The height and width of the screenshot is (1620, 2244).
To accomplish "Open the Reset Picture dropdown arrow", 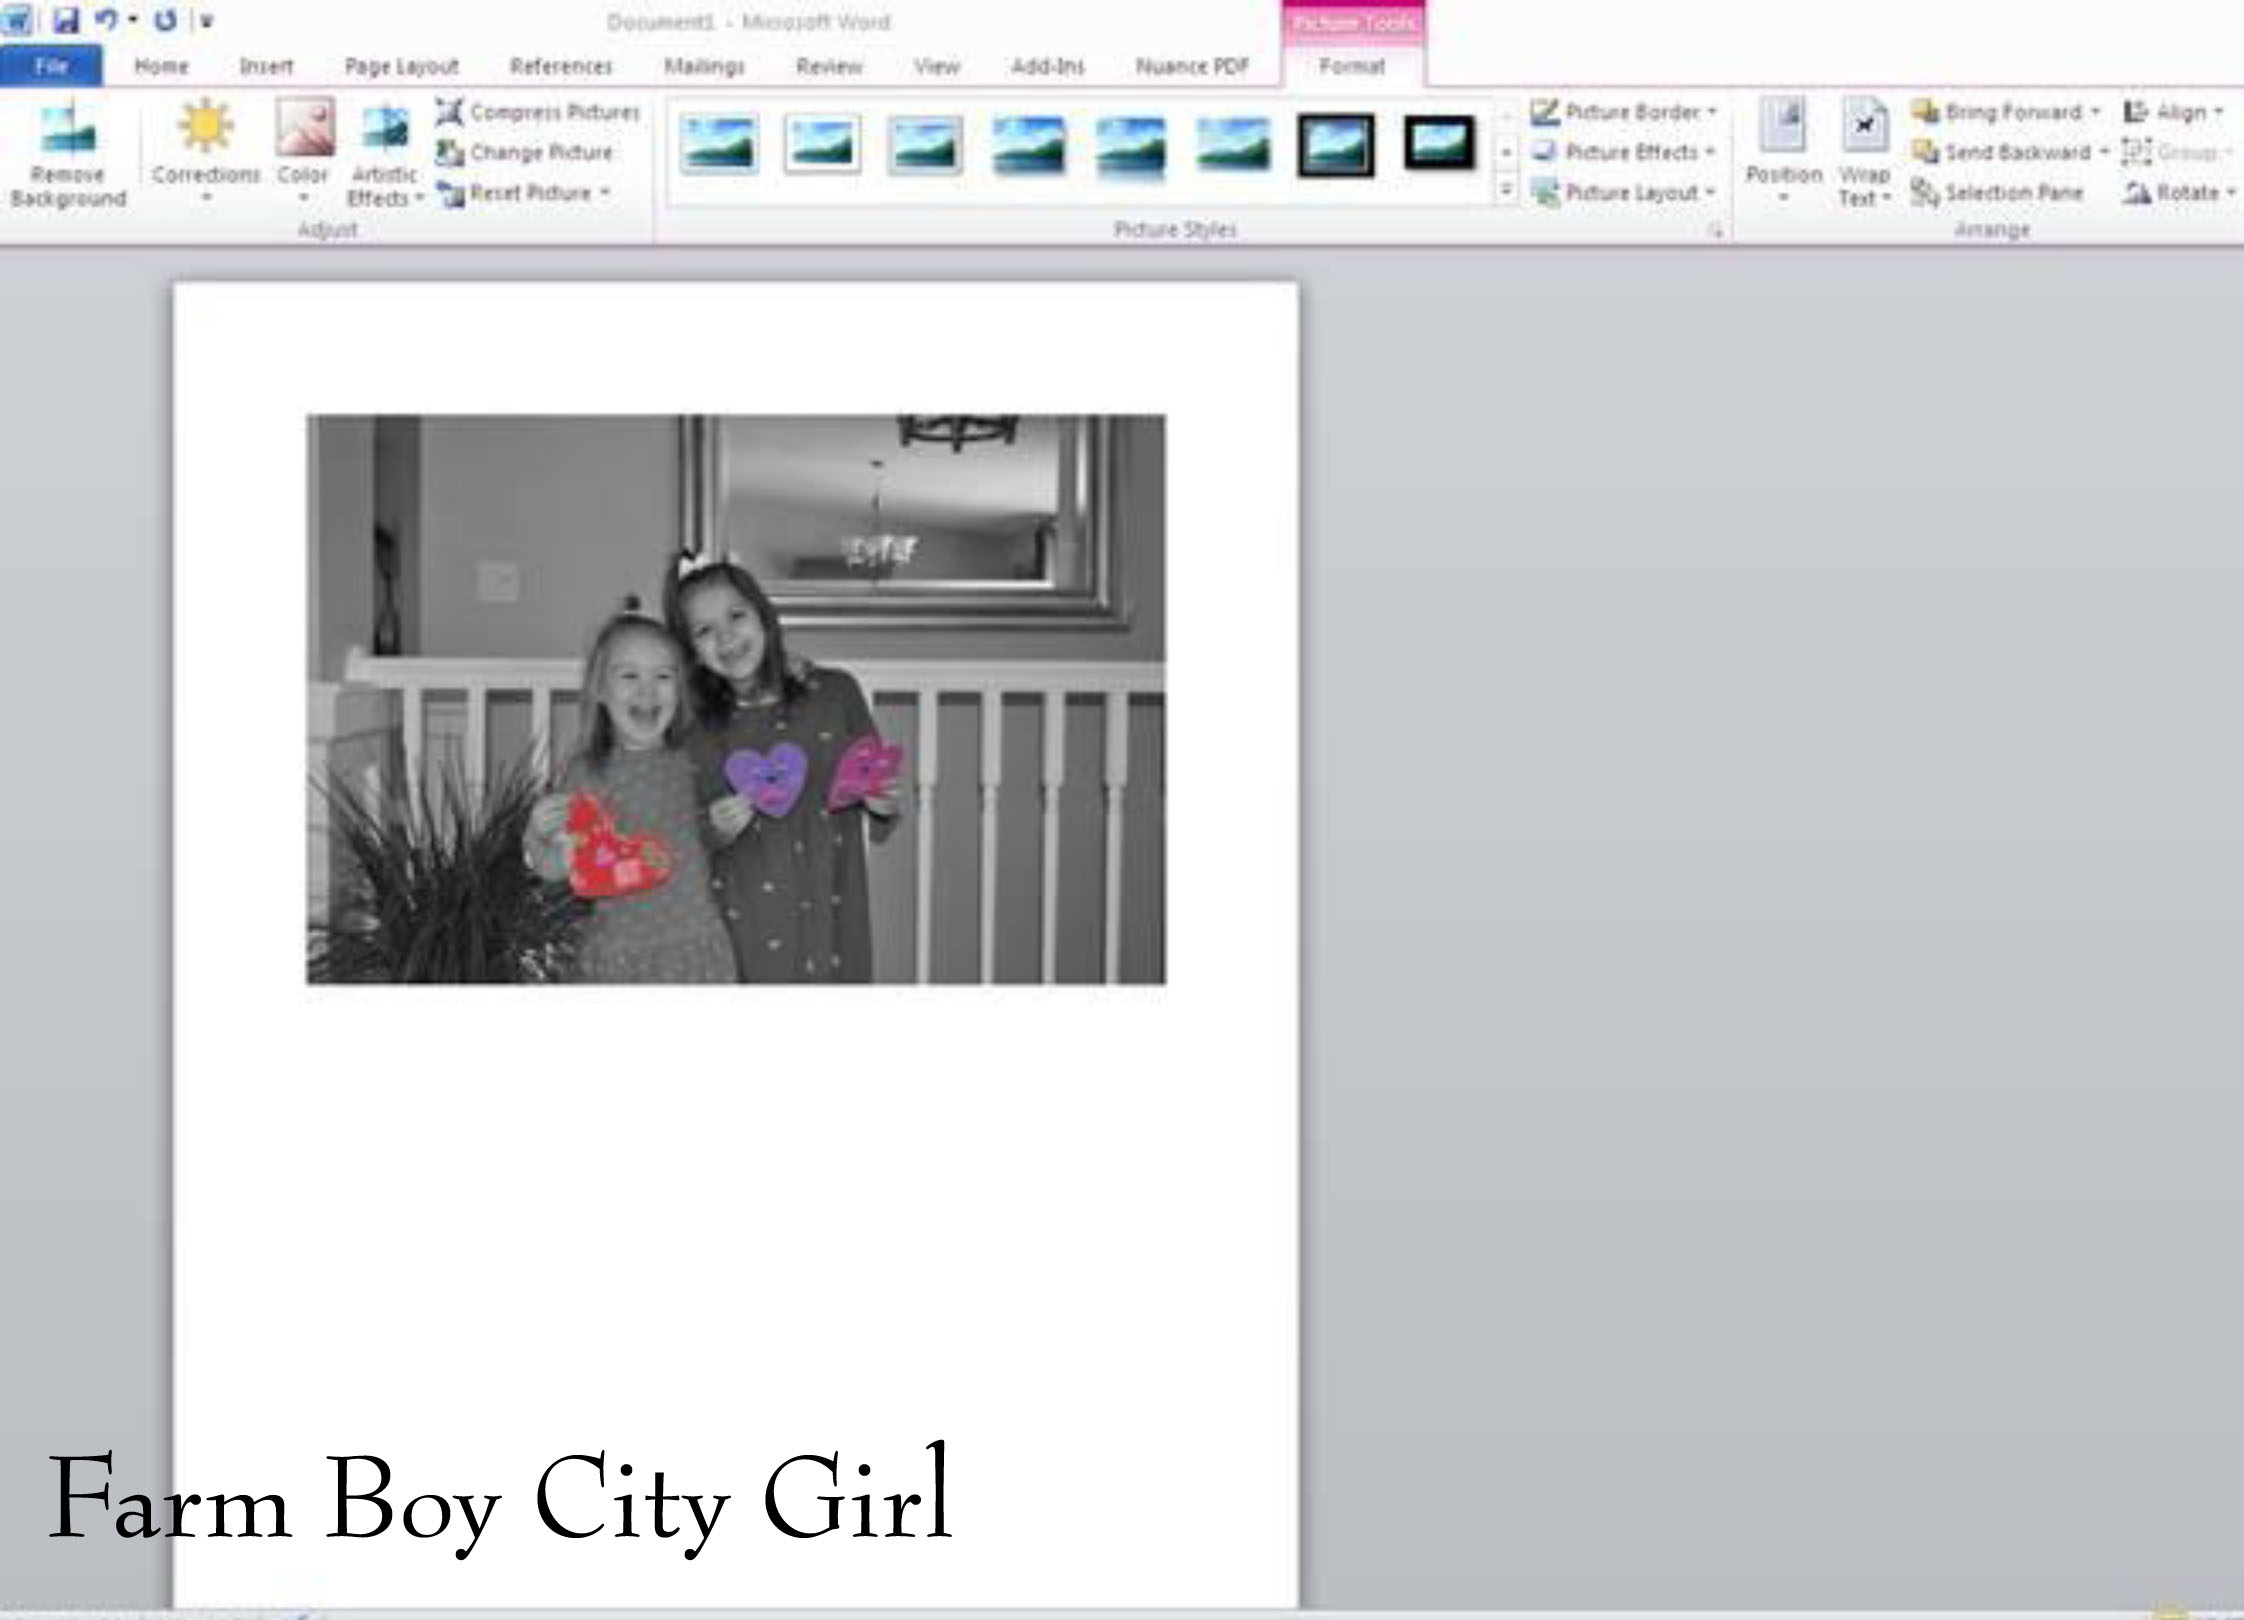I will [606, 193].
